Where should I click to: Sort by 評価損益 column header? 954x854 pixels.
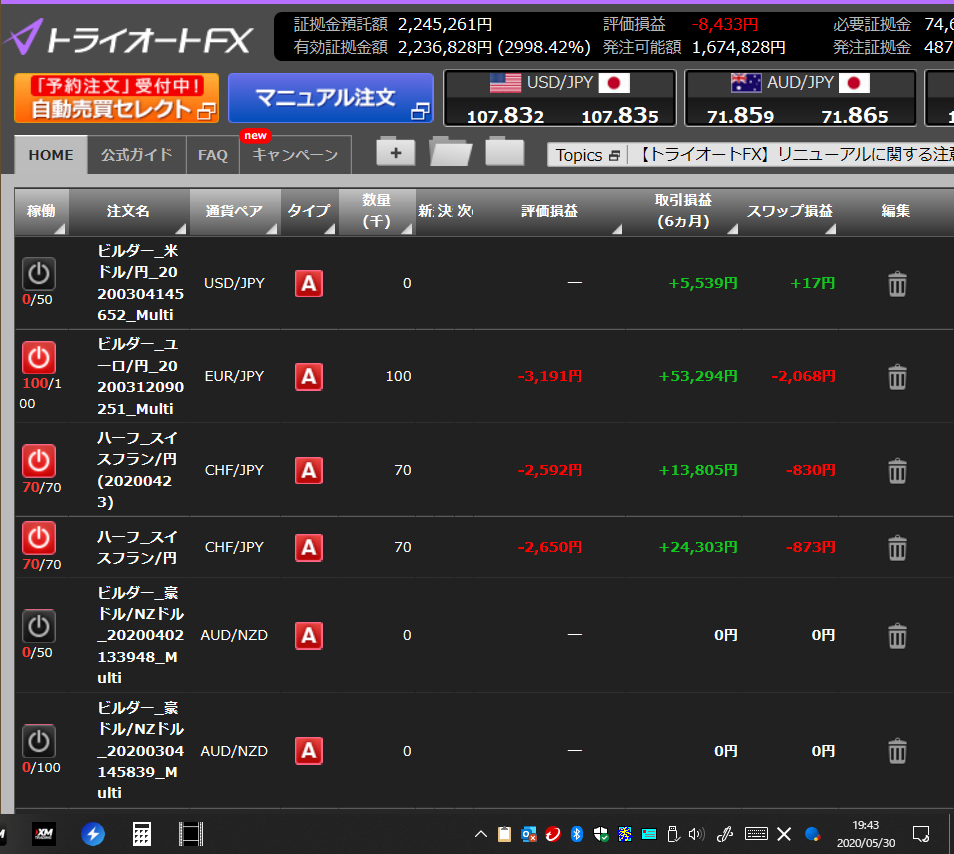point(549,211)
